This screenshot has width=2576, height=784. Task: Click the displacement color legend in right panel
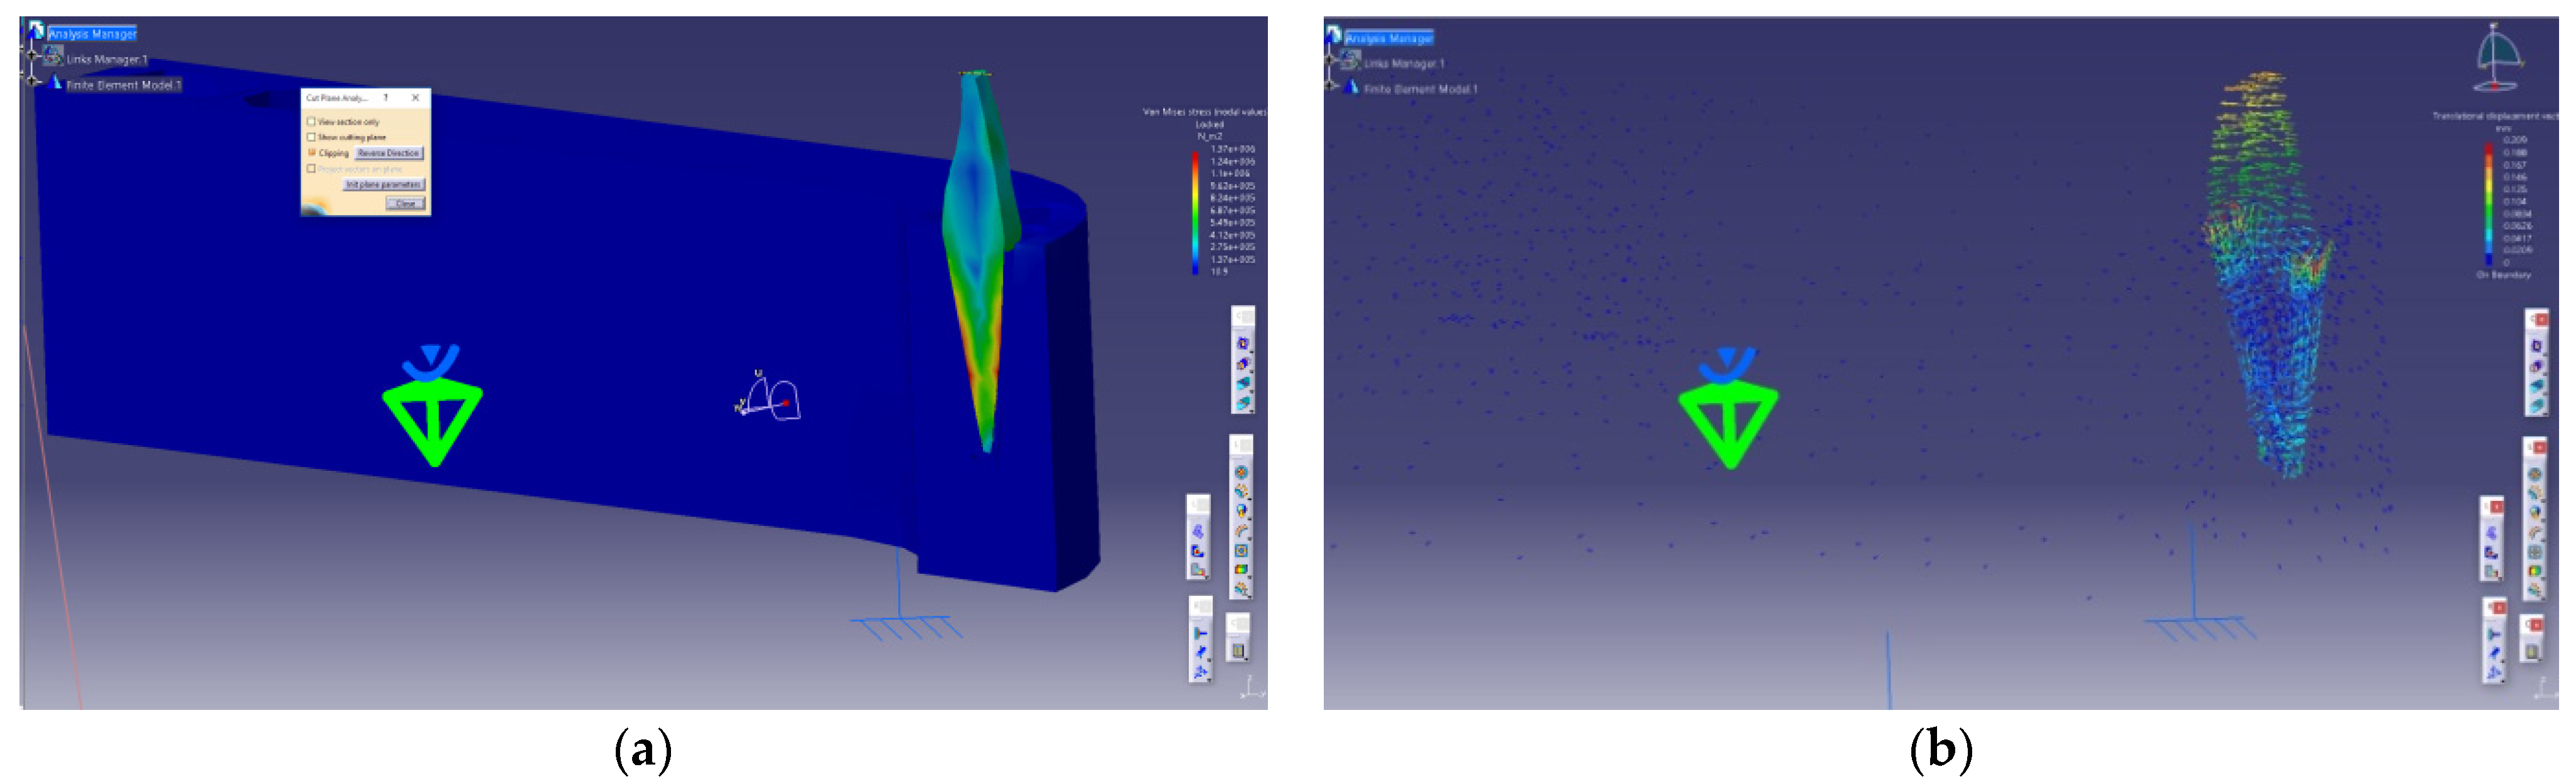(x=2488, y=203)
